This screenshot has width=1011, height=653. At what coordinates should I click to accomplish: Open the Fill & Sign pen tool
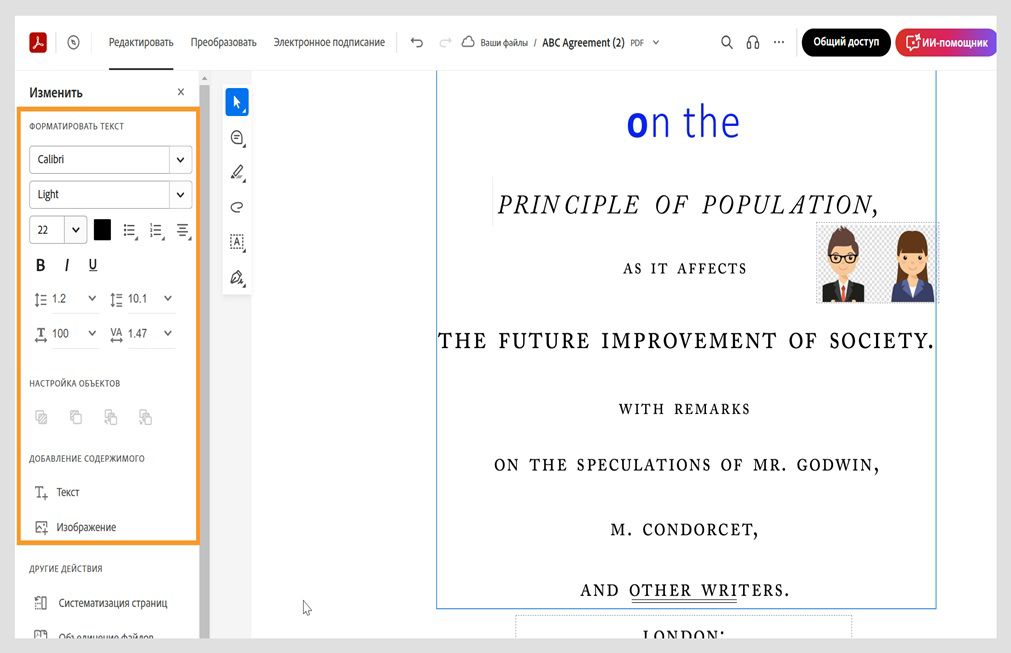(x=236, y=277)
